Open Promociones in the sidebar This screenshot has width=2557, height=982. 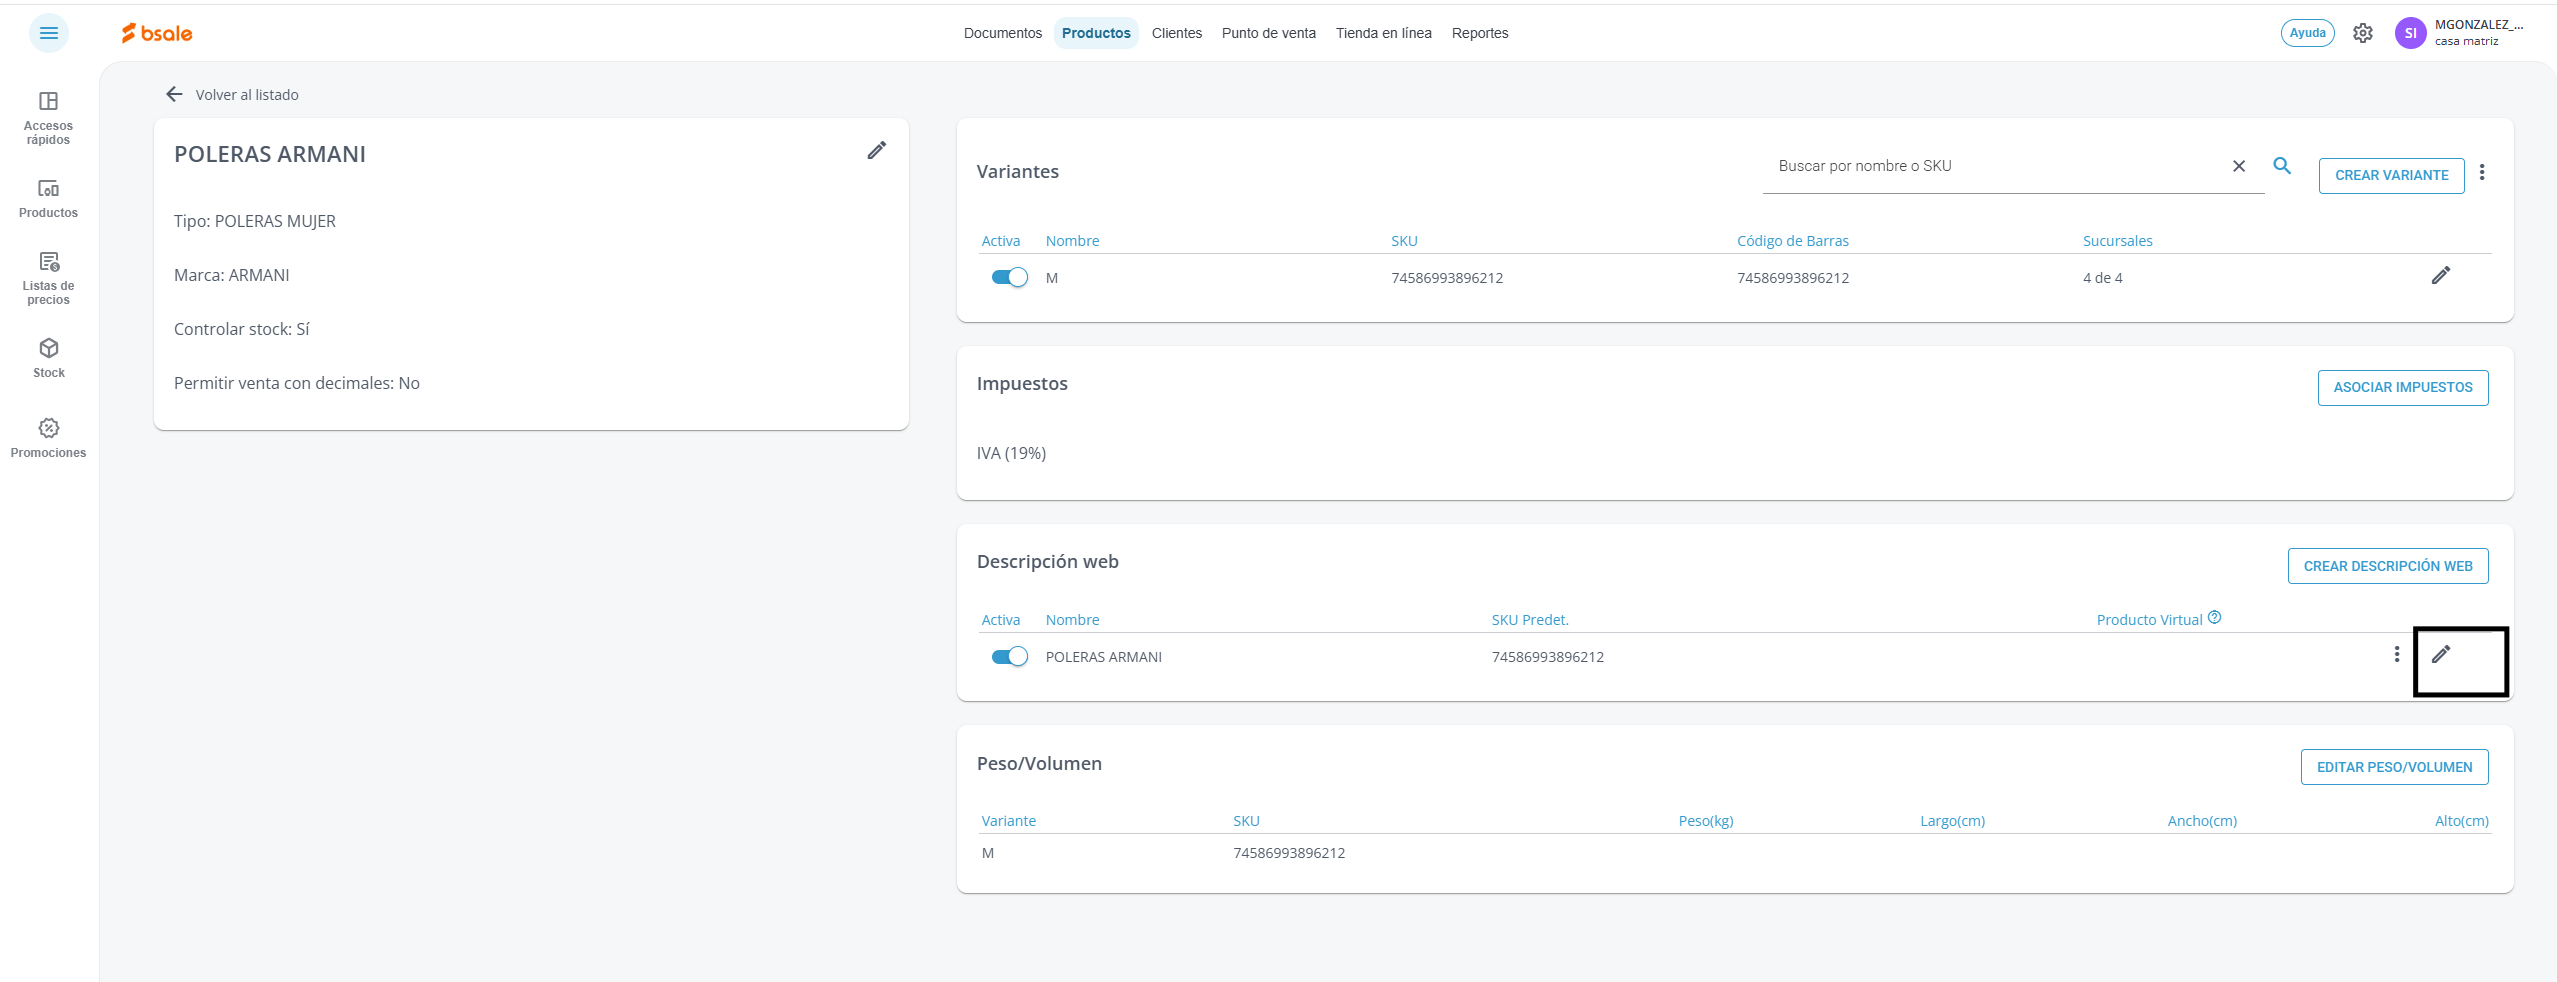click(48, 438)
